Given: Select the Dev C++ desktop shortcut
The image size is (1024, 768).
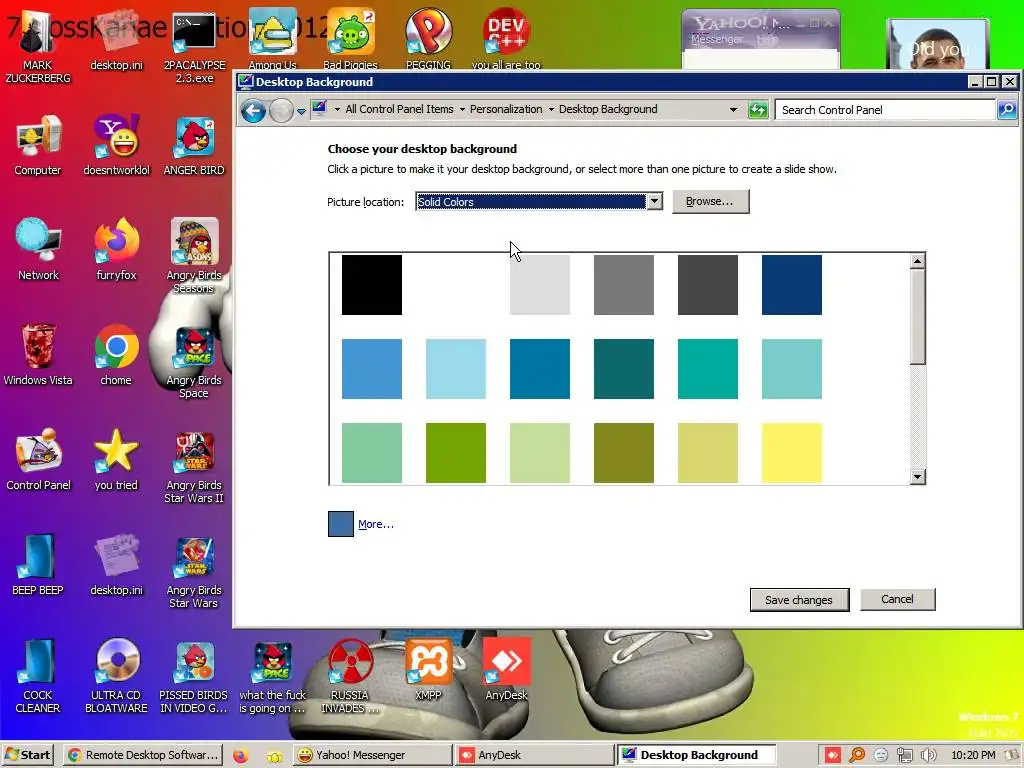Looking at the screenshot, I should [506, 39].
